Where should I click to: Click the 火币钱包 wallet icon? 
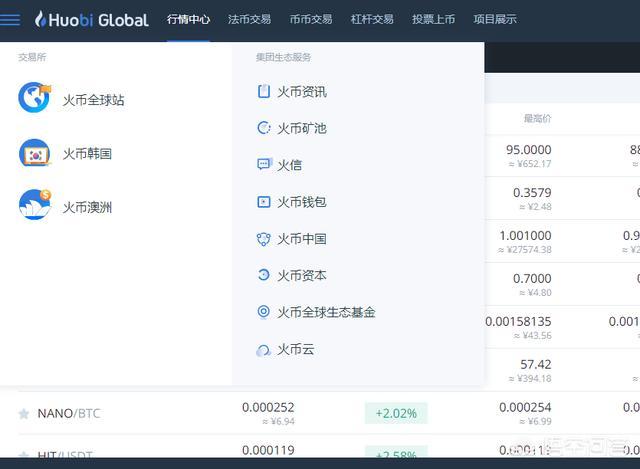pyautogui.click(x=264, y=202)
